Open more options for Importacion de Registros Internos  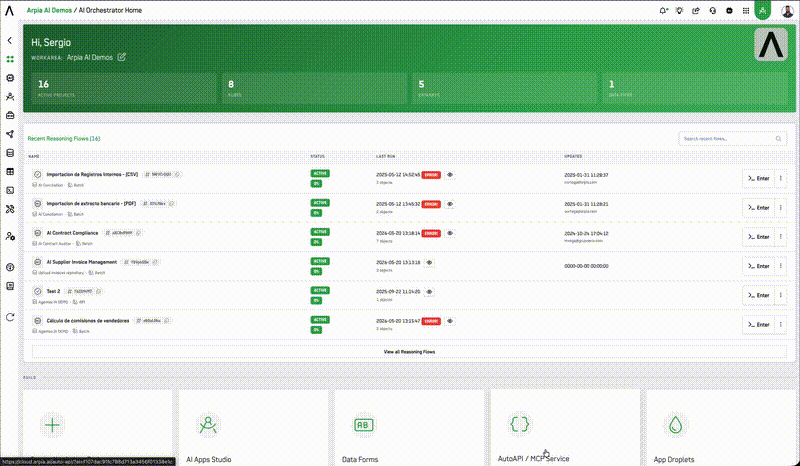coord(781,178)
